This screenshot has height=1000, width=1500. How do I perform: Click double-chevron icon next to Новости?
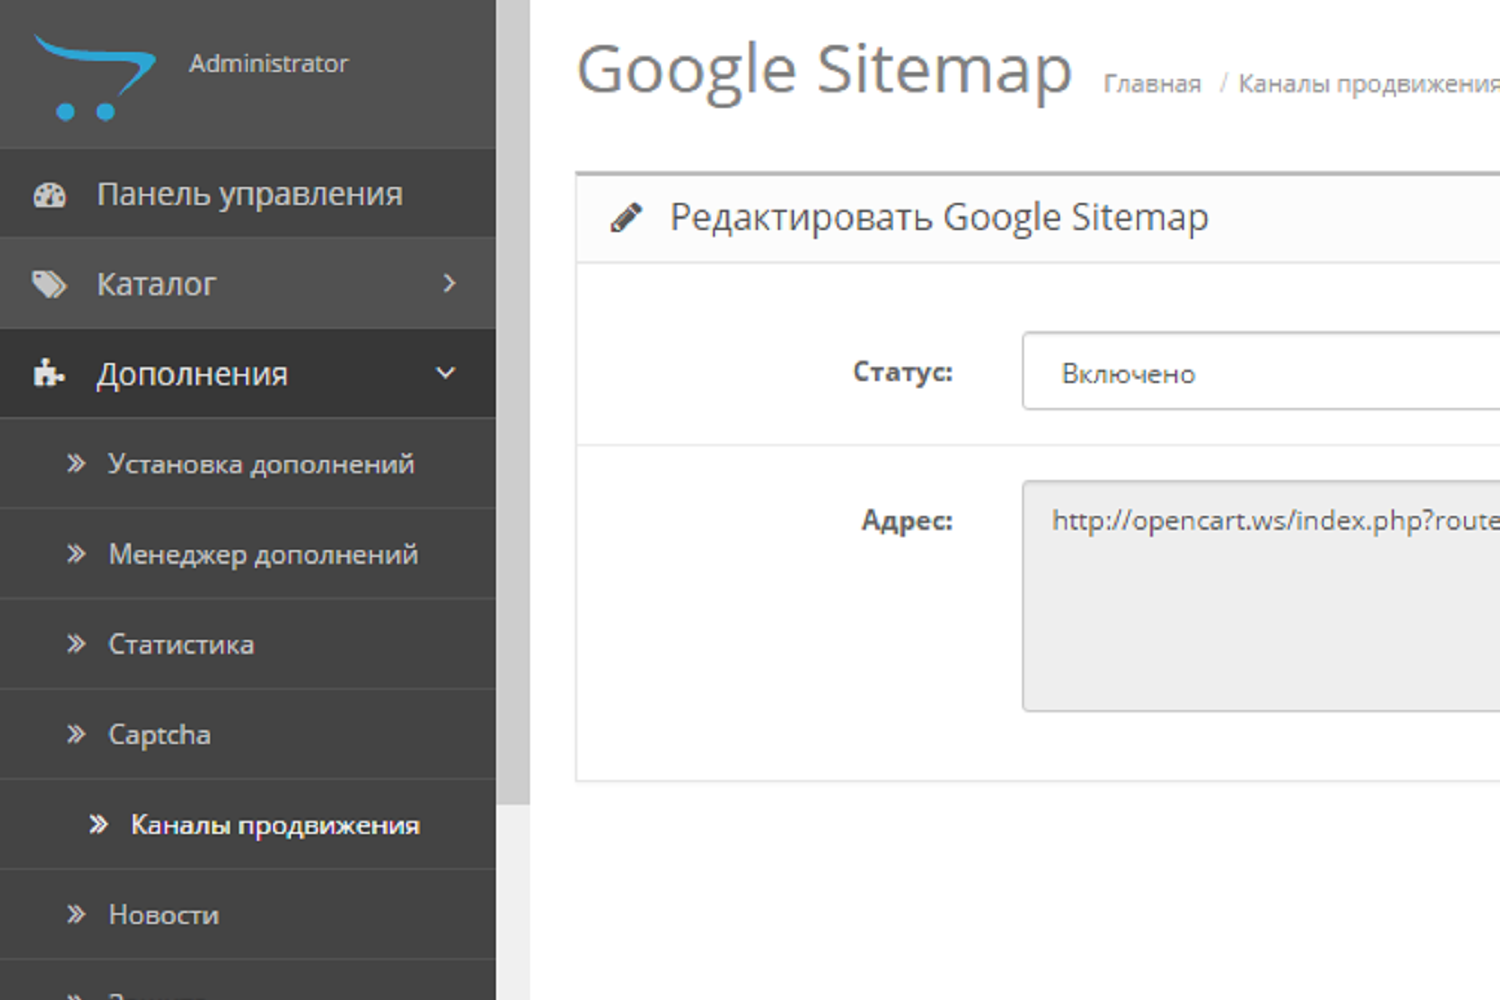click(76, 914)
